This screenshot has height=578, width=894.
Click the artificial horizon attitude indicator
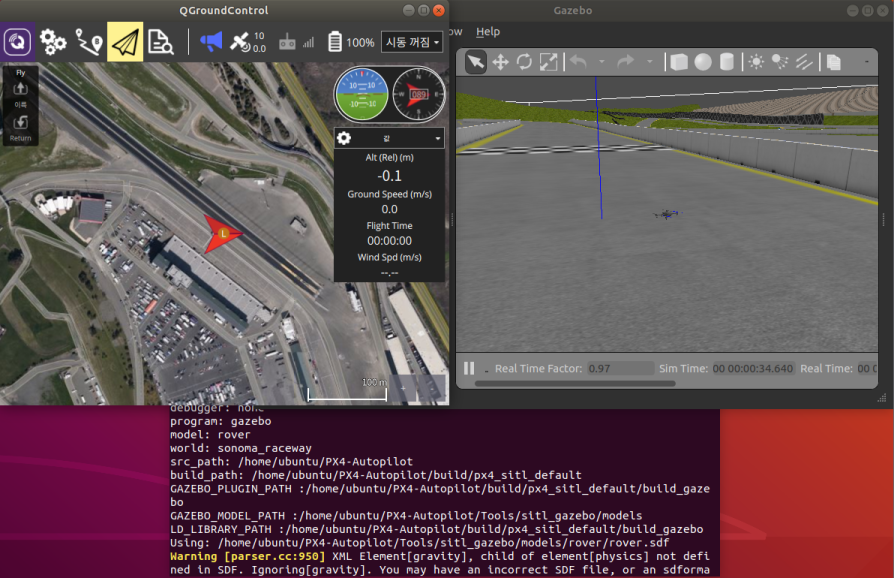tap(361, 95)
